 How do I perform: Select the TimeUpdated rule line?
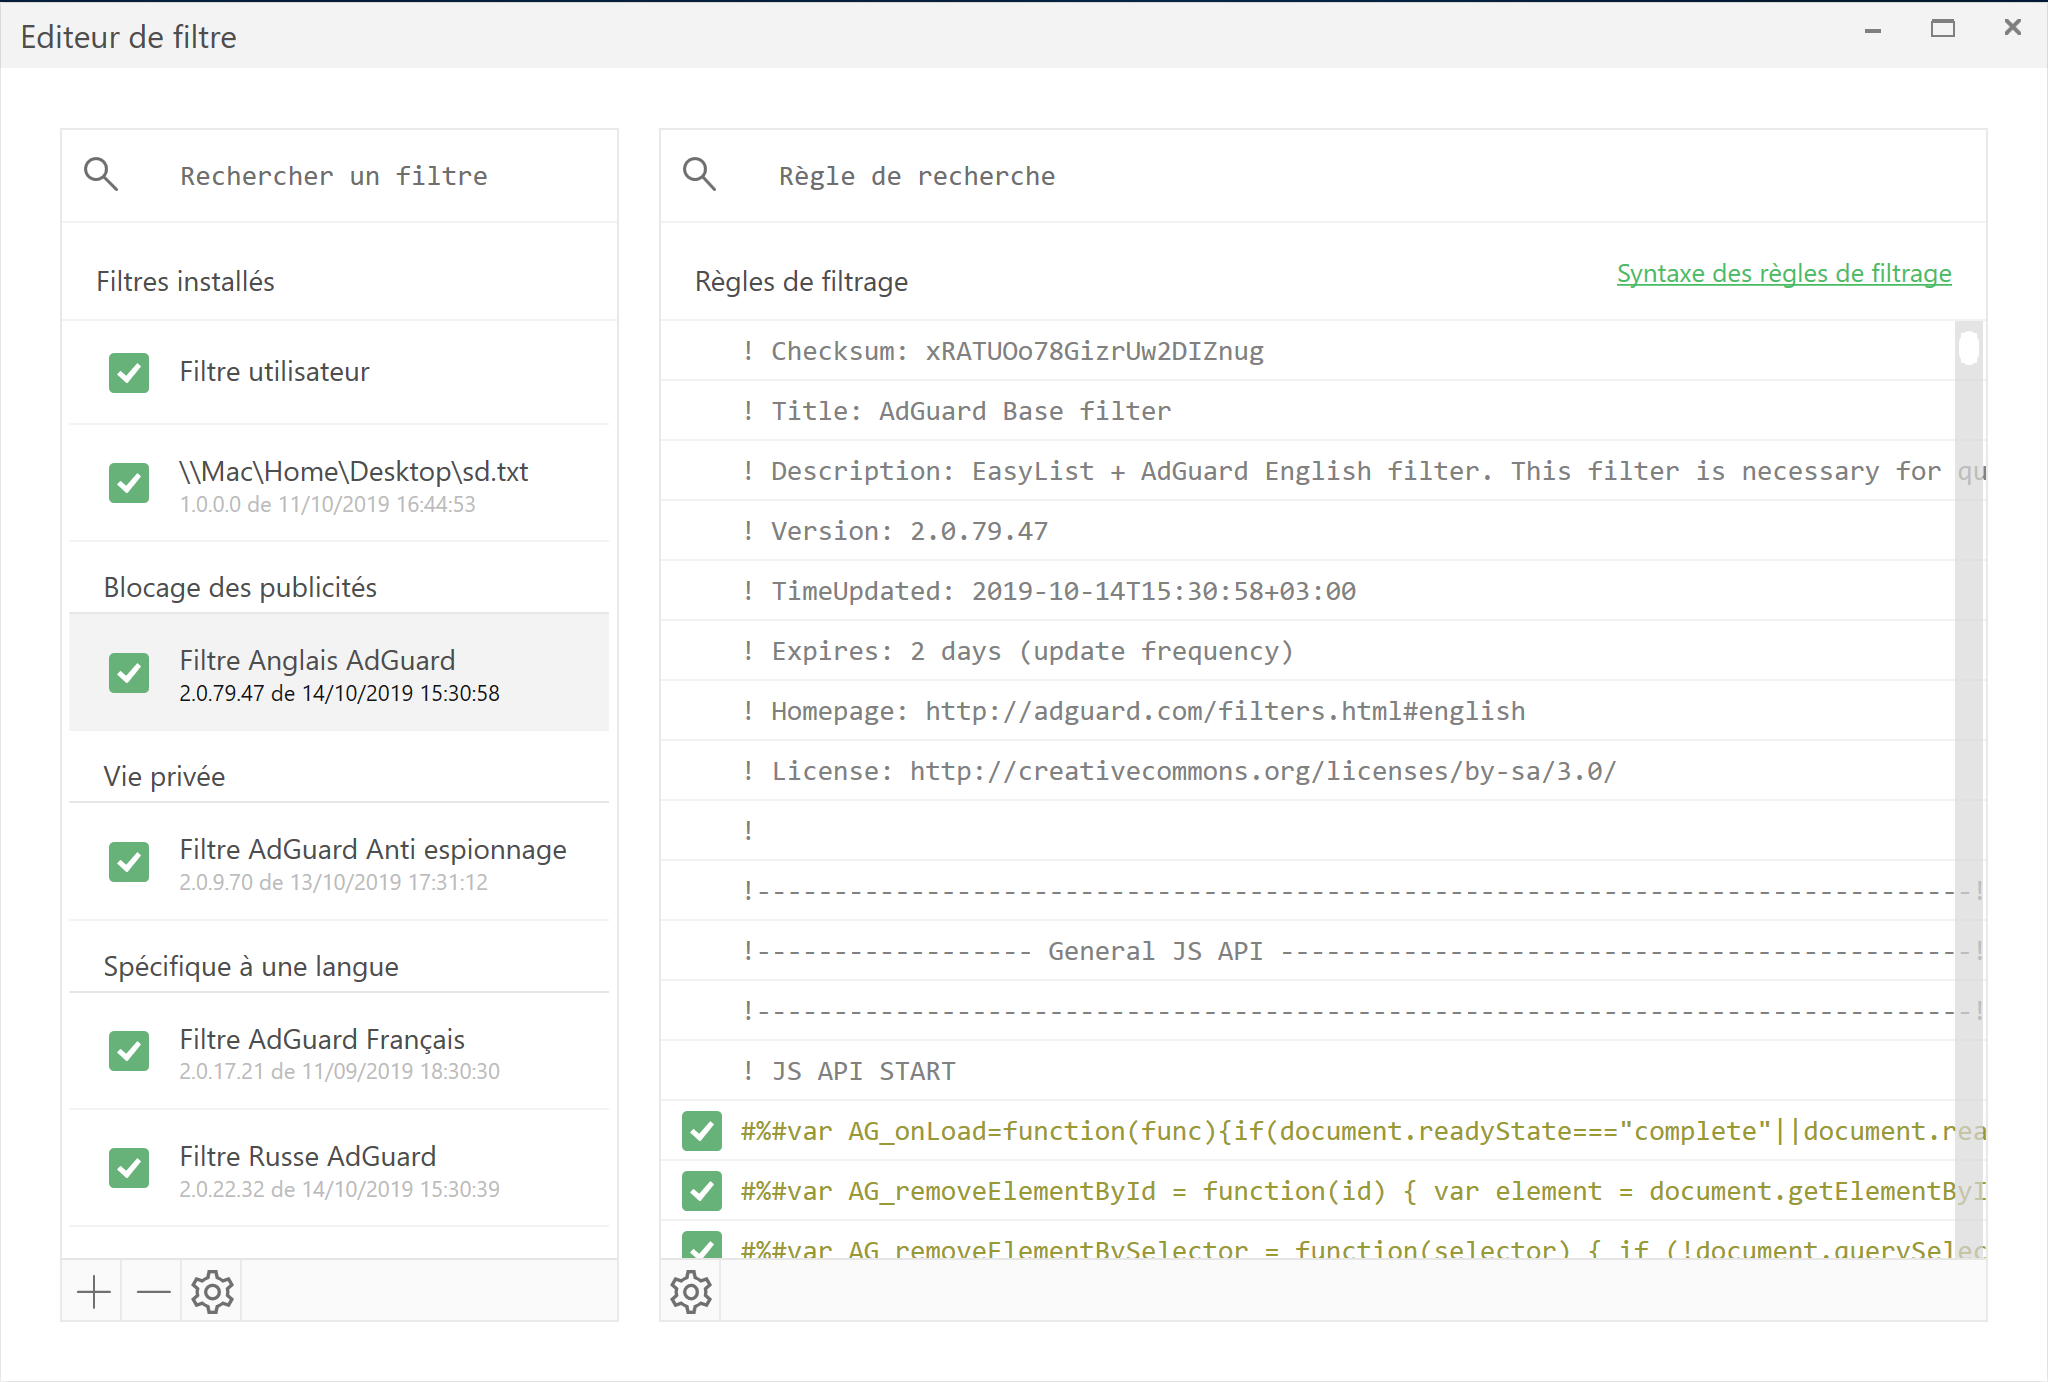(1308, 591)
